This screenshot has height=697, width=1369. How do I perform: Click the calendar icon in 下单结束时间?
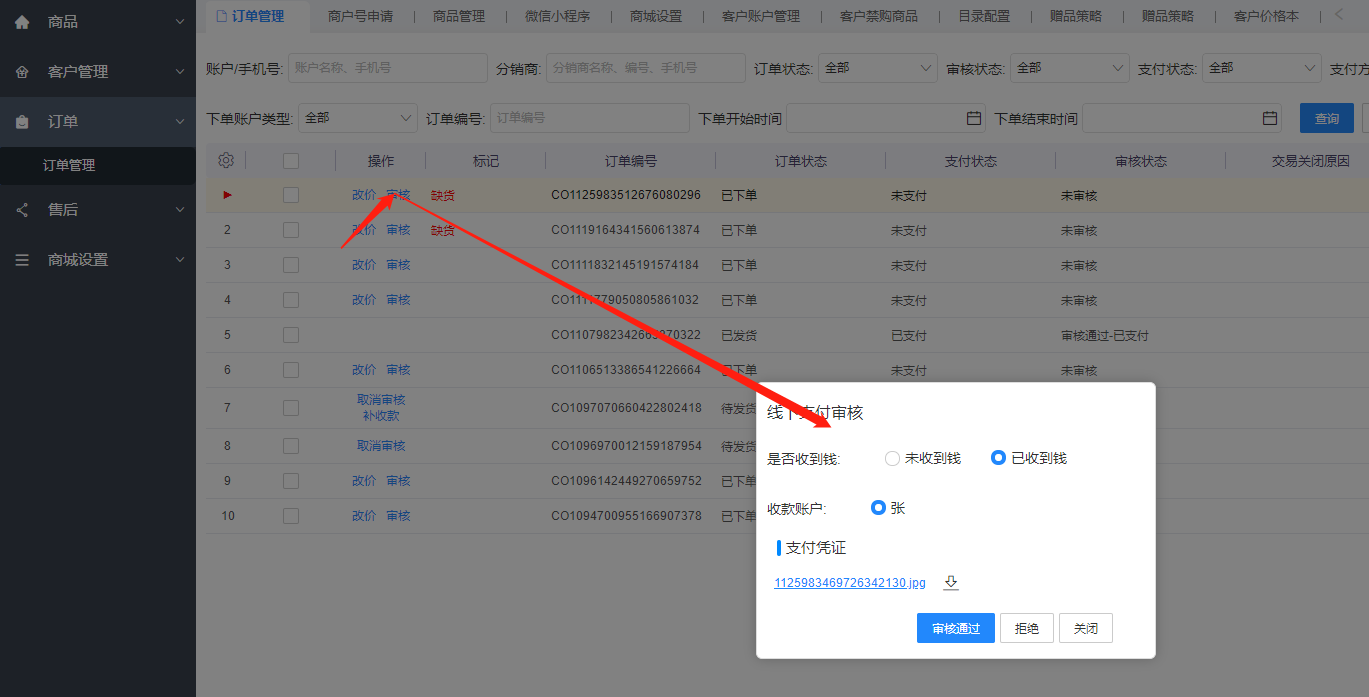(x=1270, y=118)
